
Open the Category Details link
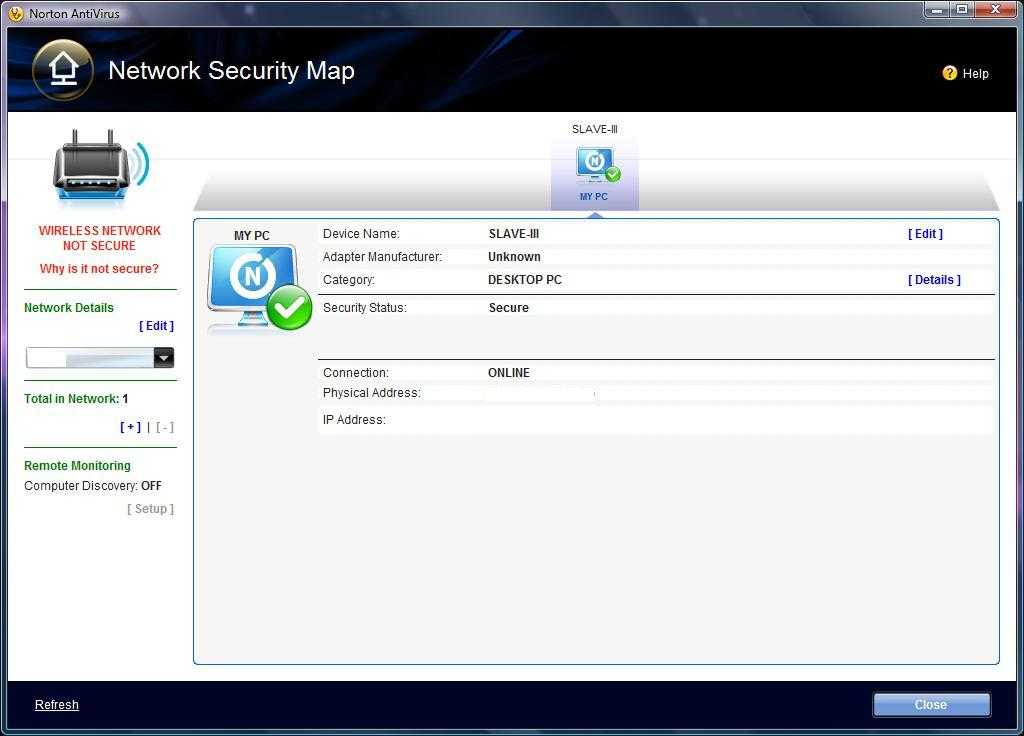click(x=934, y=280)
